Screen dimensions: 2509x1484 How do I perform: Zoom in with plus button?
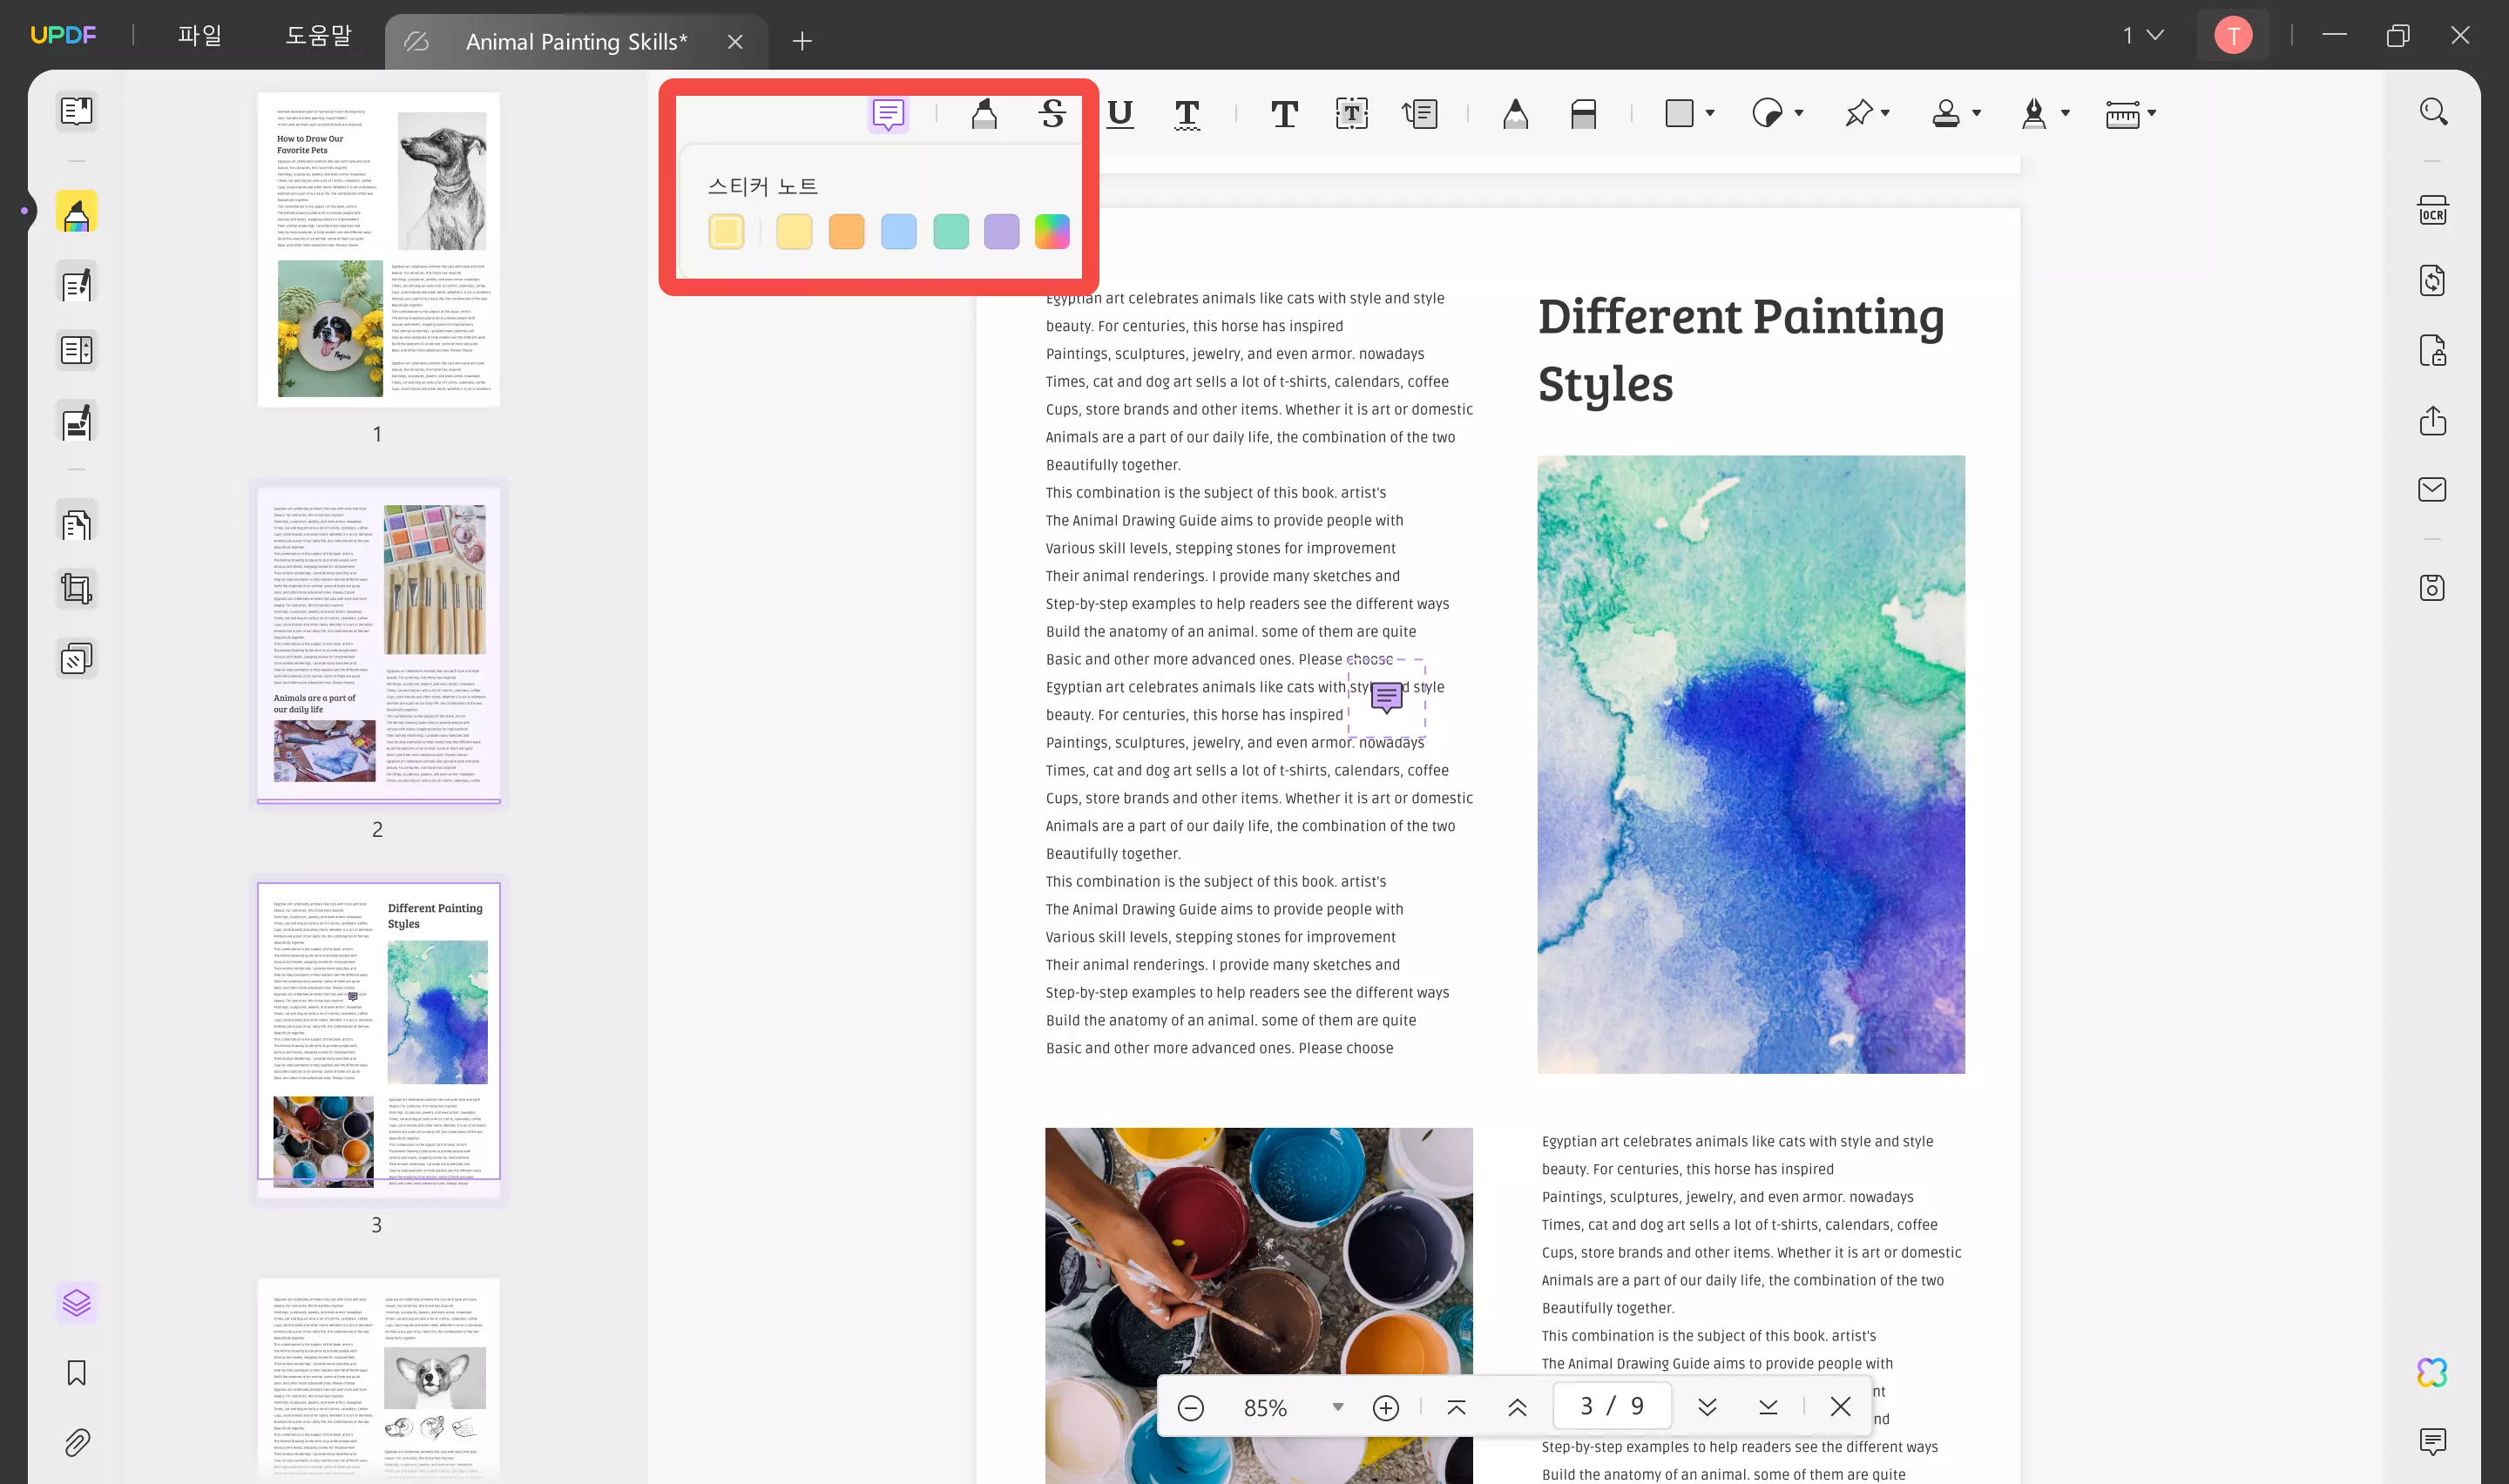[x=1386, y=1408]
